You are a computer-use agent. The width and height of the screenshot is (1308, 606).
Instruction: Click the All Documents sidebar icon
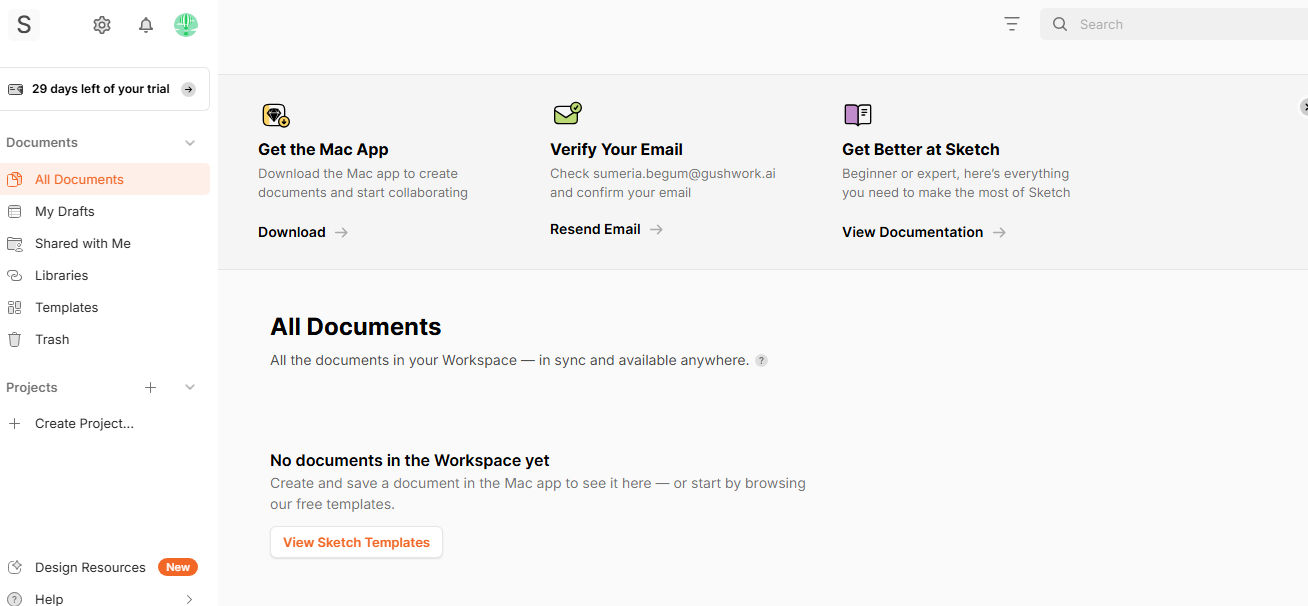pos(14,180)
